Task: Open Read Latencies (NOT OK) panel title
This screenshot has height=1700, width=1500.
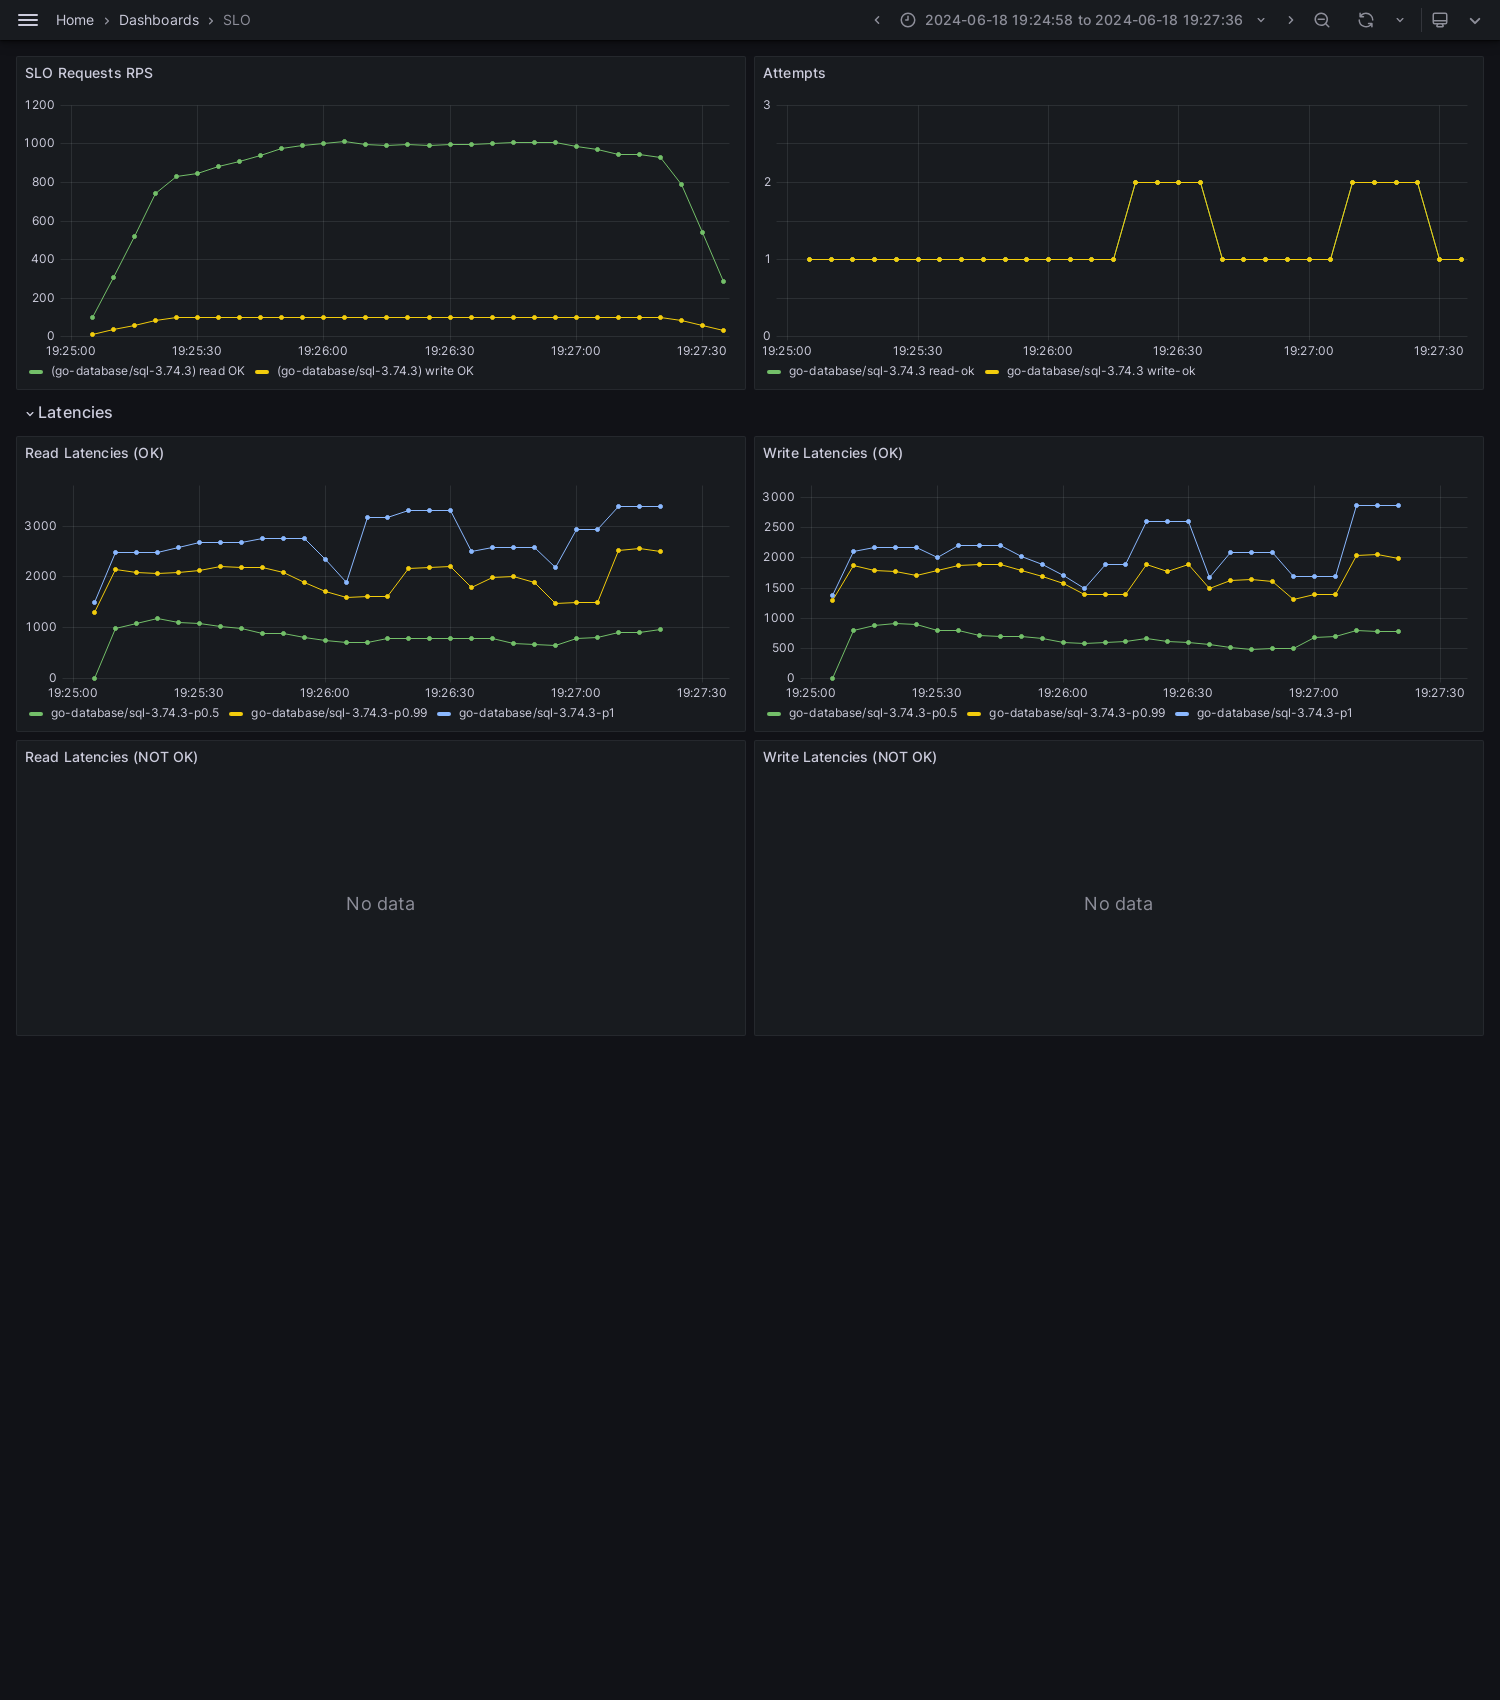Action: tap(111, 757)
